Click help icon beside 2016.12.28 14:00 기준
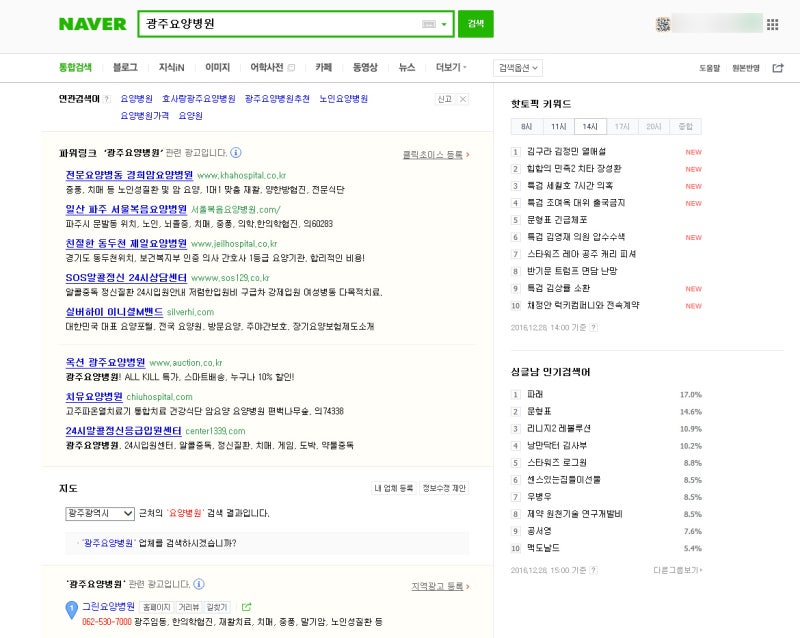Screen dimensions: 800x638 coord(593,328)
